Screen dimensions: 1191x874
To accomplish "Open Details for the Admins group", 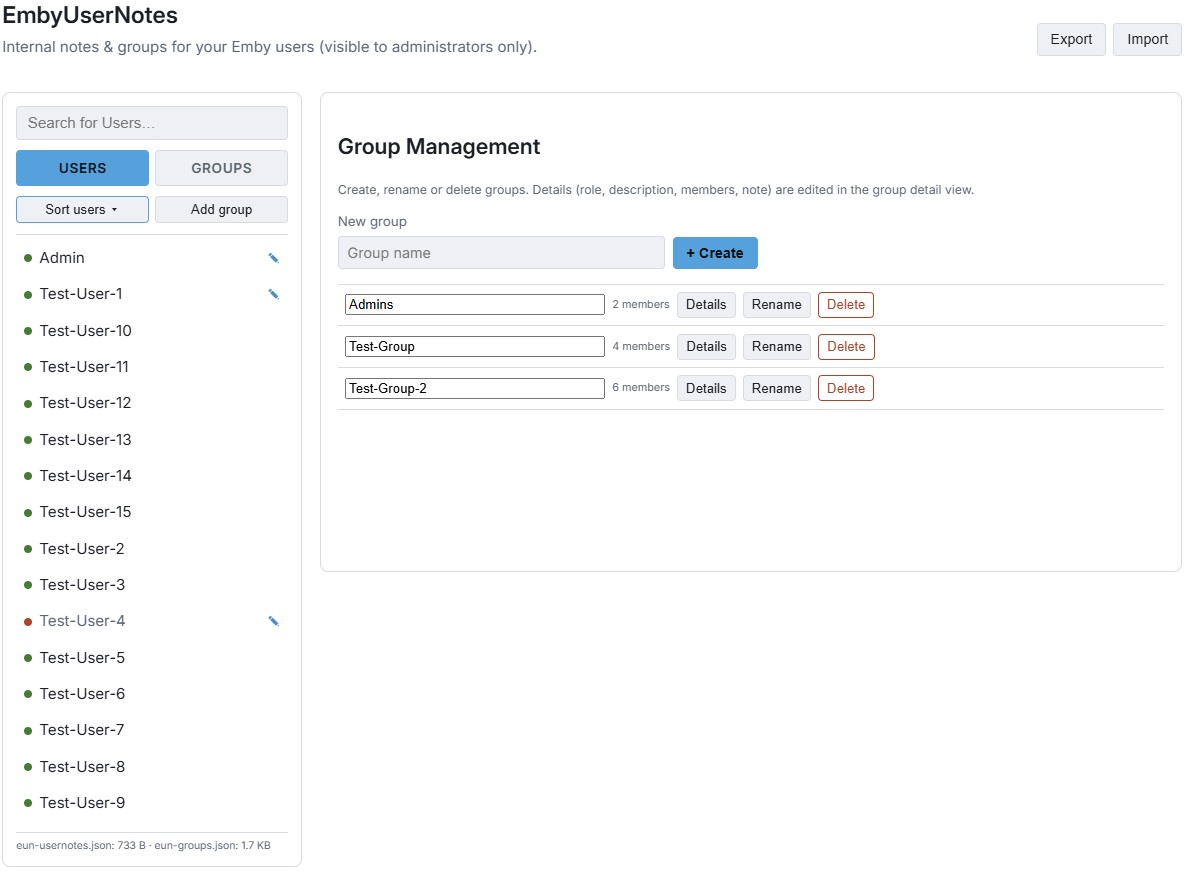I will pos(706,304).
